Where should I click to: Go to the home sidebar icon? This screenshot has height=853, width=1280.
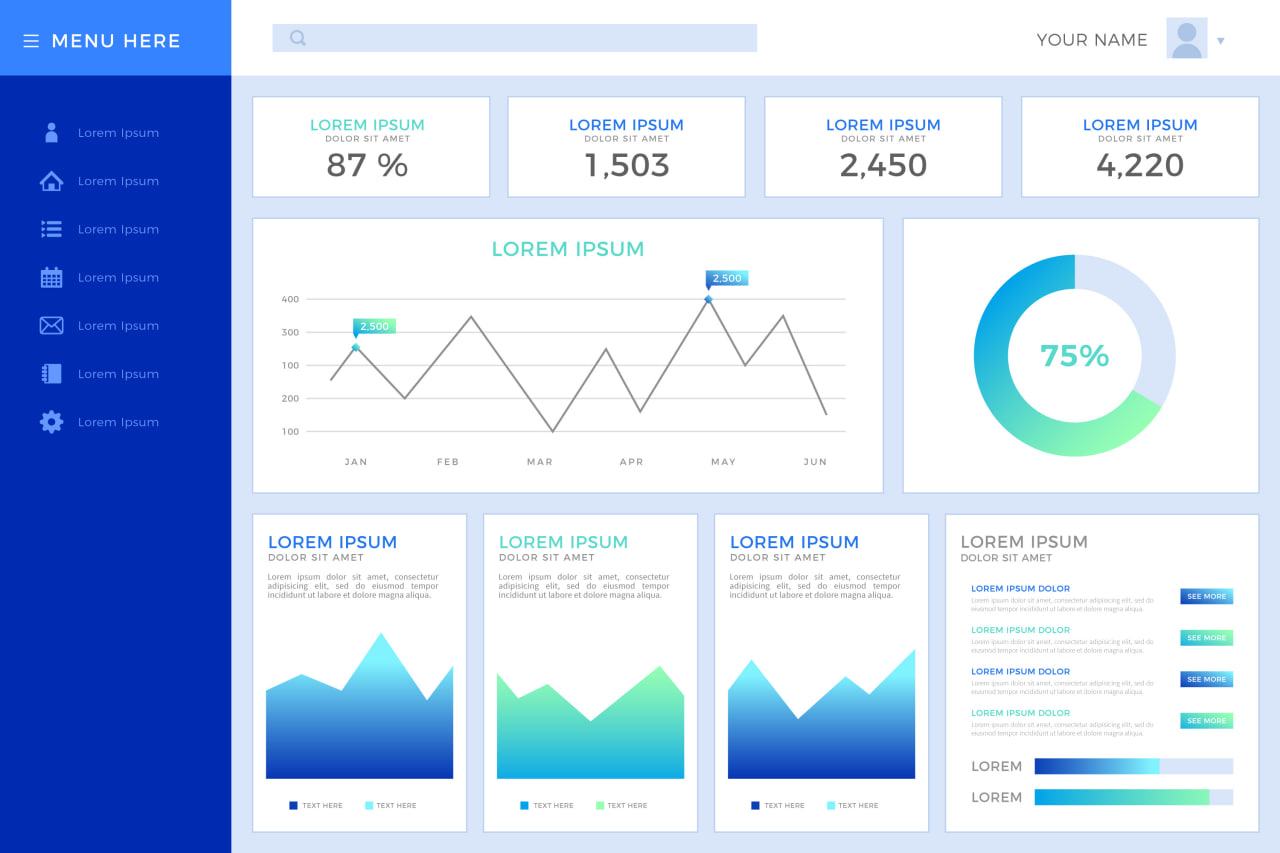click(51, 181)
